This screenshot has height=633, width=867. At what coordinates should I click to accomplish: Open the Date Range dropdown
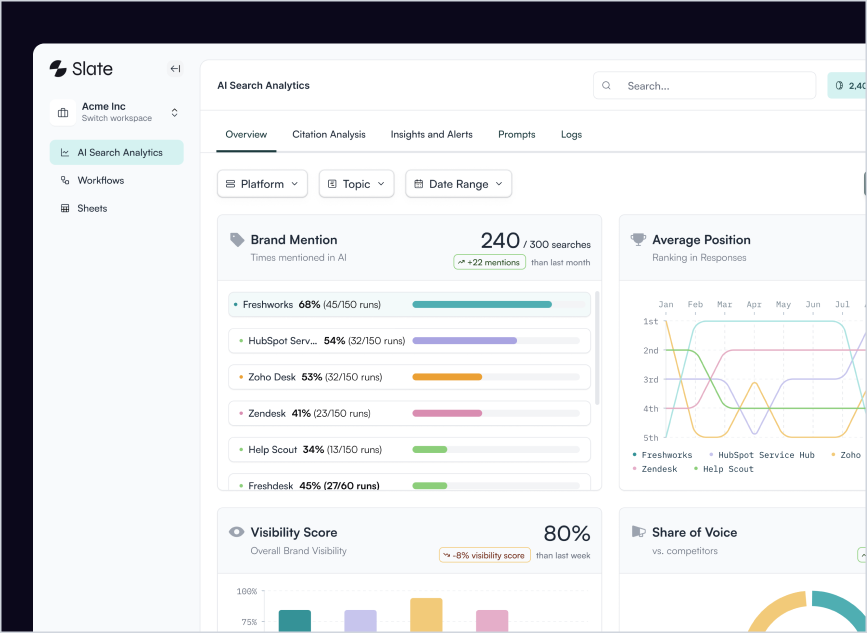[x=458, y=184]
